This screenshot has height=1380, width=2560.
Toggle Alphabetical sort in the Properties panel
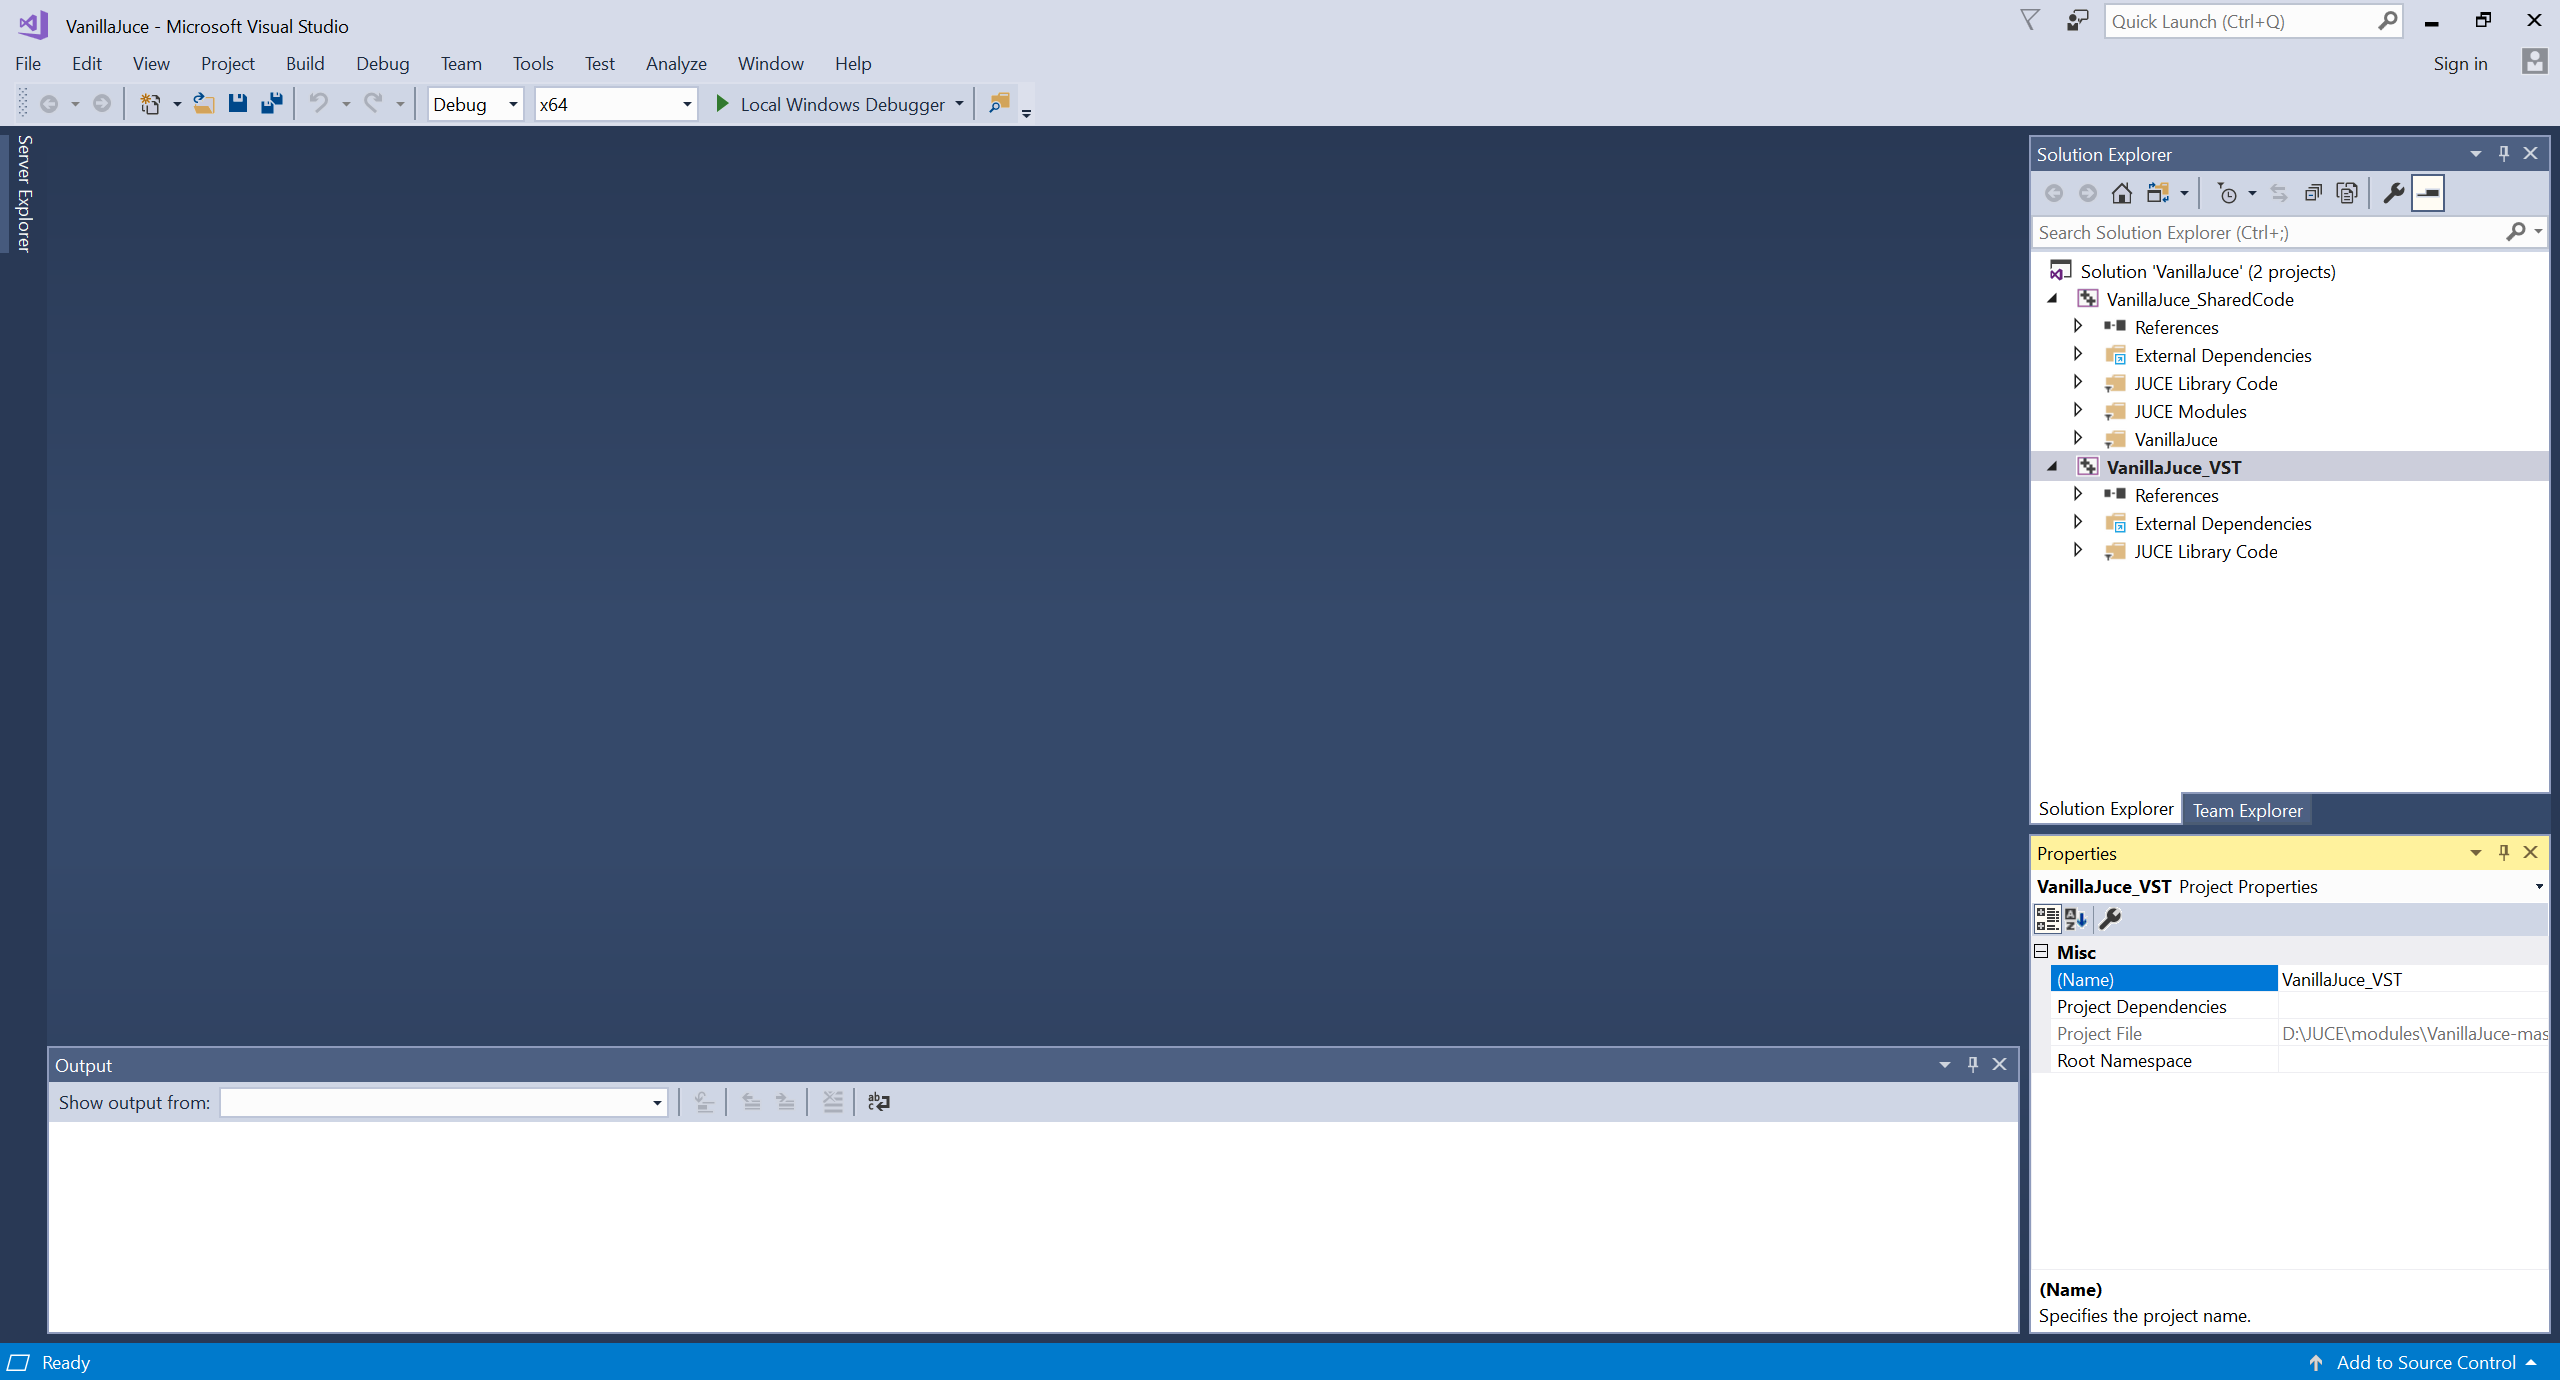(2076, 919)
